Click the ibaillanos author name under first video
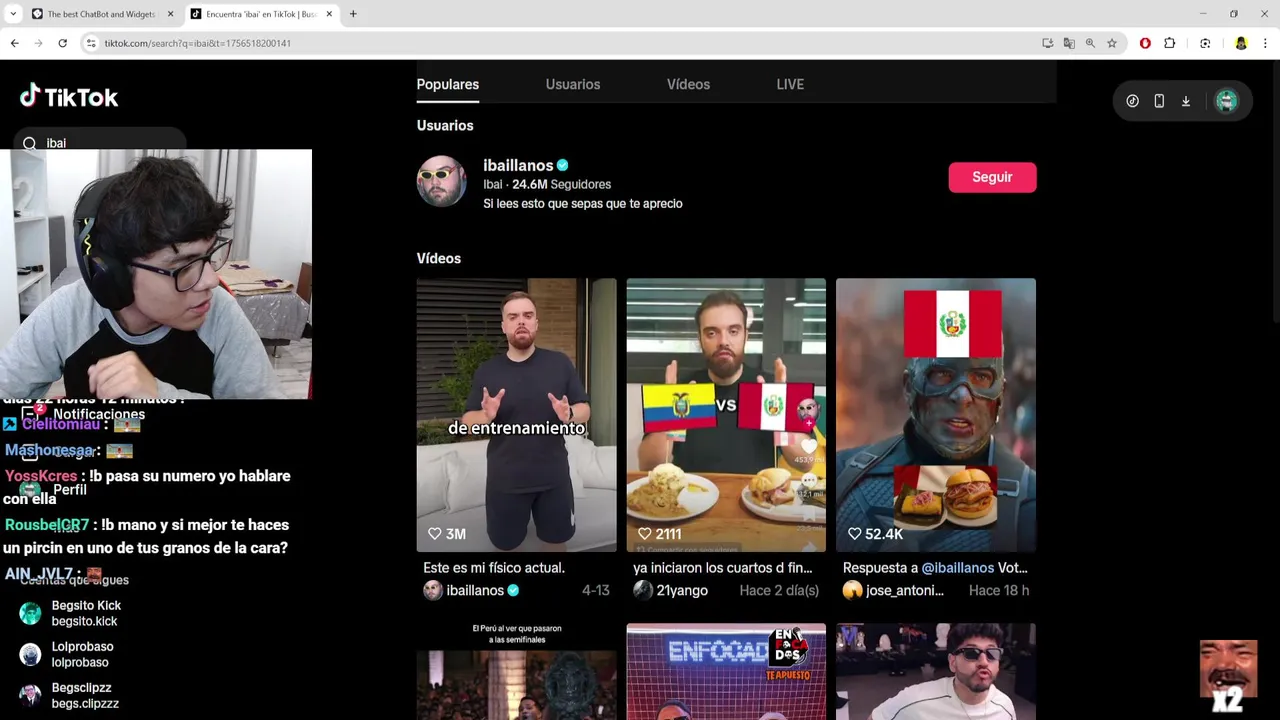The height and width of the screenshot is (720, 1280). 475,590
